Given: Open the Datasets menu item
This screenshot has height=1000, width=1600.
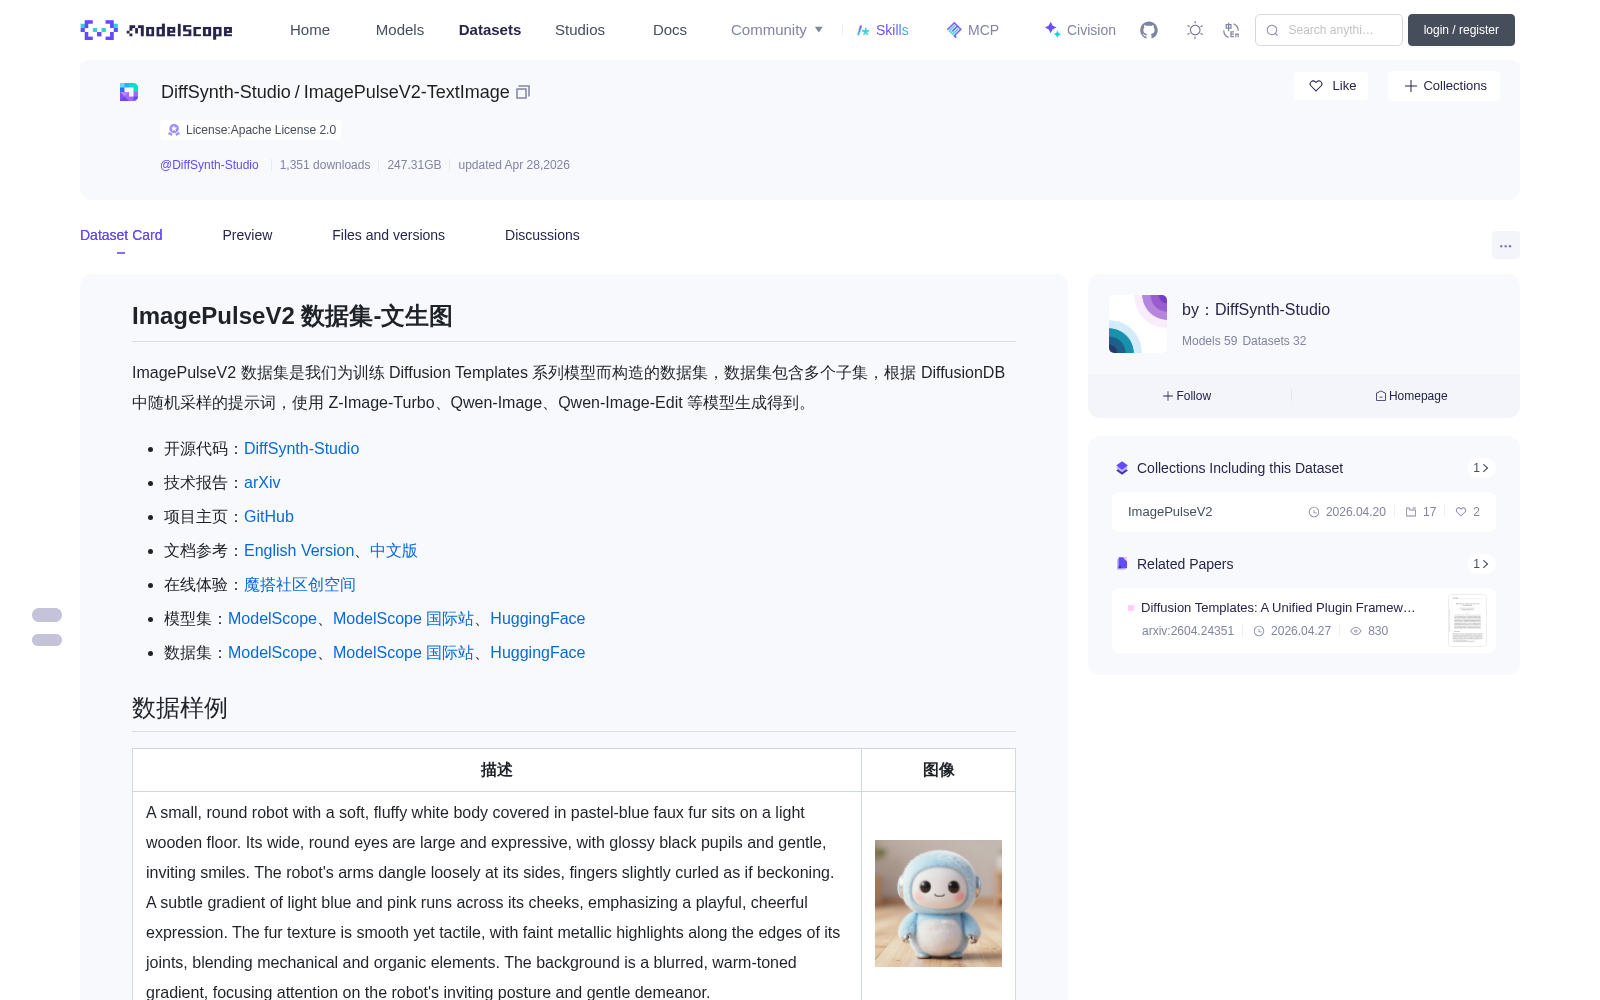Looking at the screenshot, I should click(490, 30).
